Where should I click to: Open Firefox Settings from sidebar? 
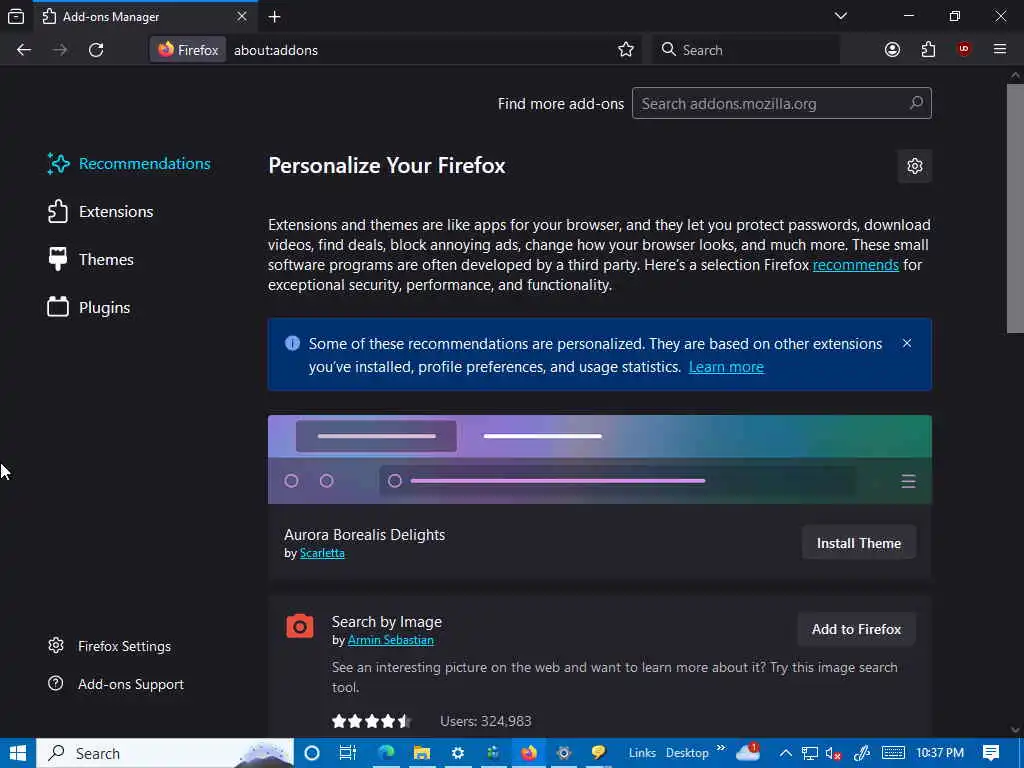click(x=110, y=646)
